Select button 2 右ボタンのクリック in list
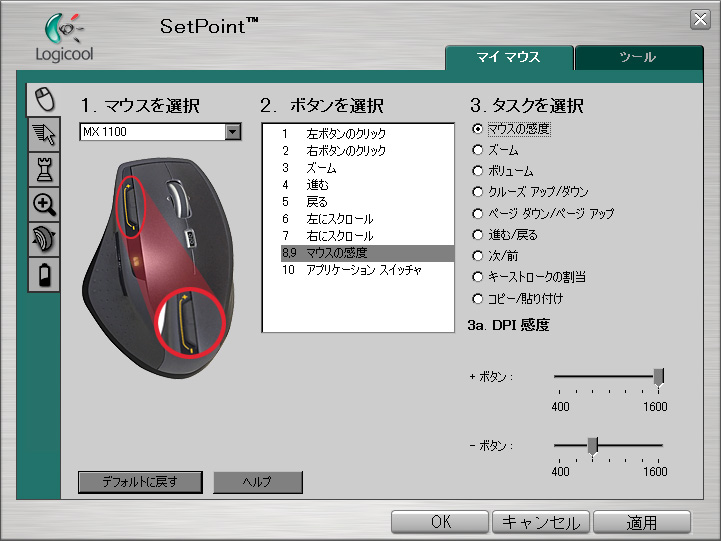Image resolution: width=721 pixels, height=541 pixels. point(367,151)
